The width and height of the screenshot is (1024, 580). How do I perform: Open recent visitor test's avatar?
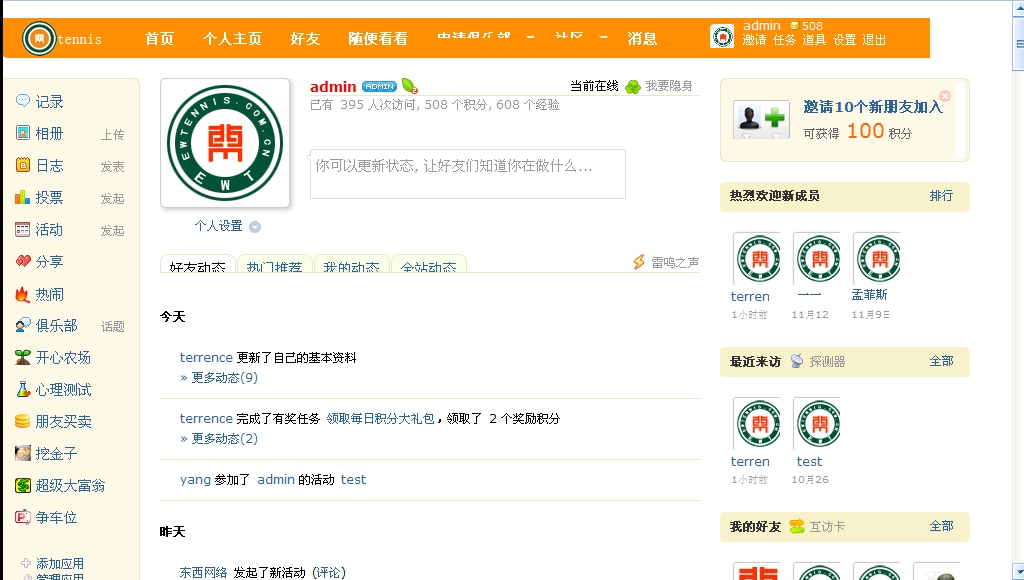[818, 424]
